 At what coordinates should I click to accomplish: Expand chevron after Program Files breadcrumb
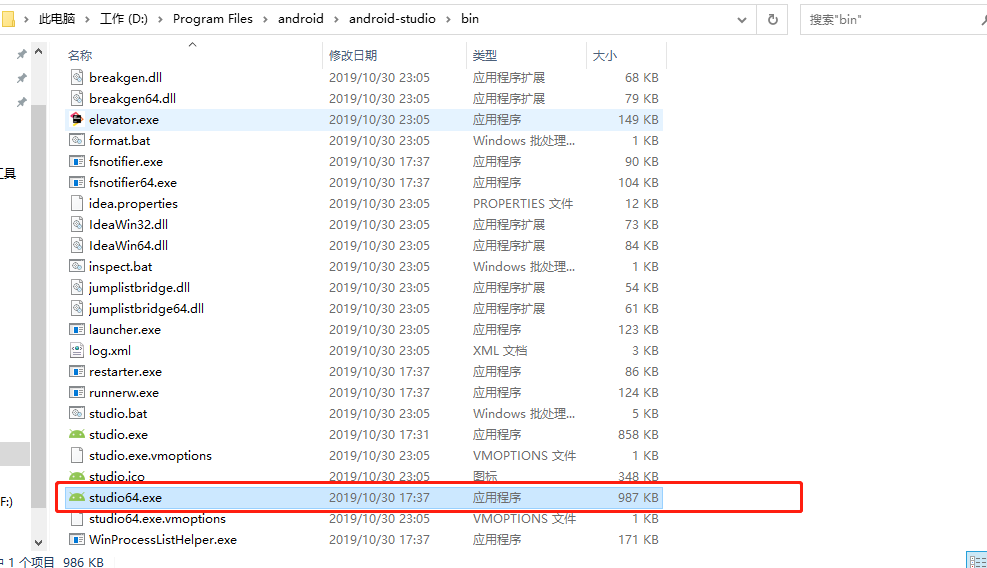click(x=265, y=20)
